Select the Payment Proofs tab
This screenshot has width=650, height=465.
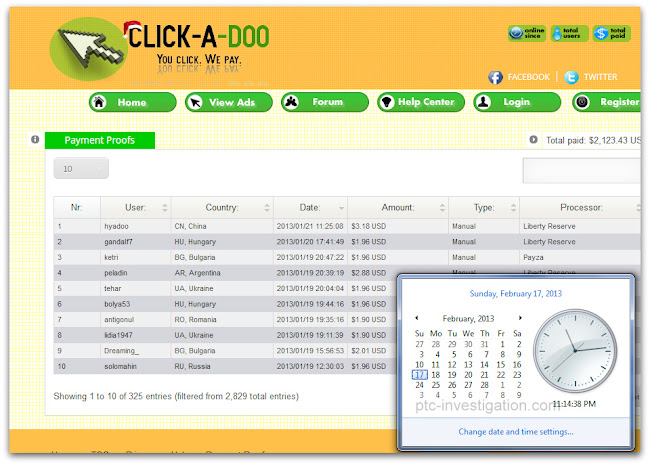pyautogui.click(x=100, y=140)
